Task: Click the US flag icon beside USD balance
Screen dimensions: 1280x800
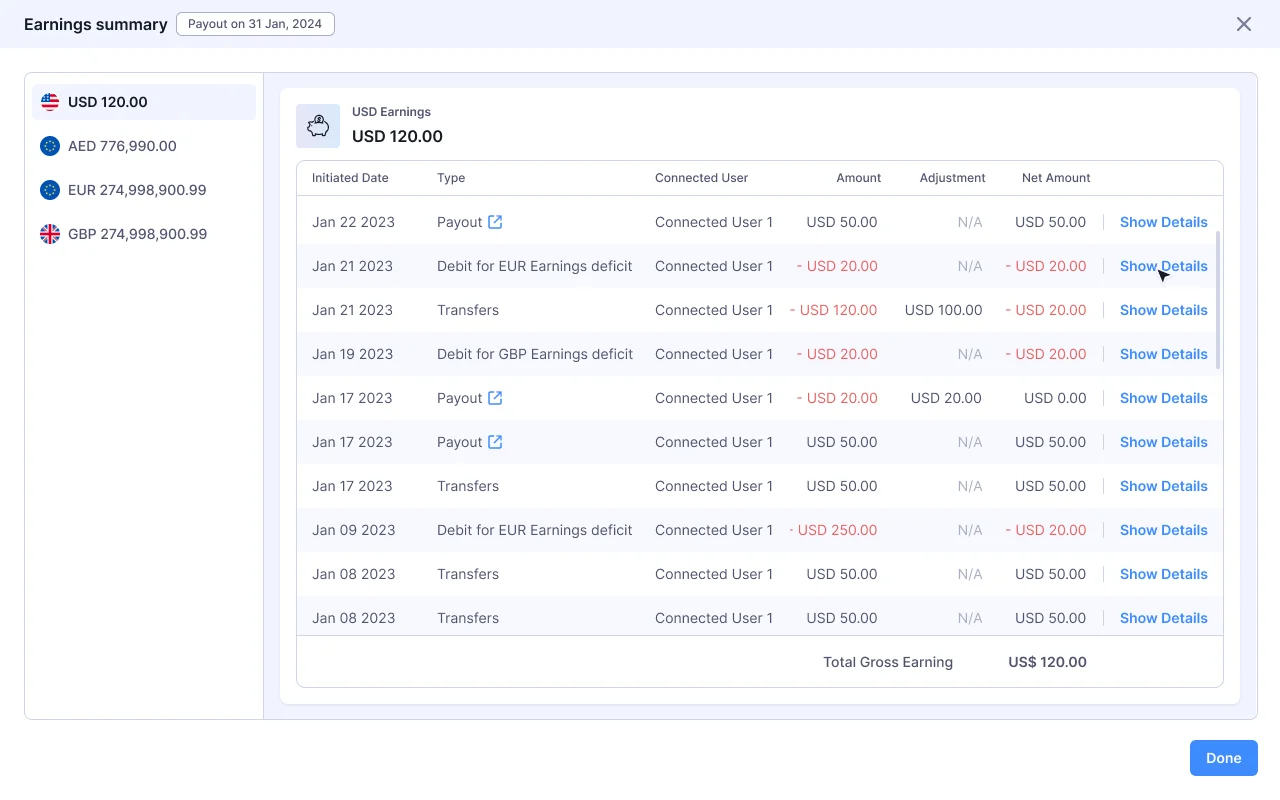Action: (50, 101)
